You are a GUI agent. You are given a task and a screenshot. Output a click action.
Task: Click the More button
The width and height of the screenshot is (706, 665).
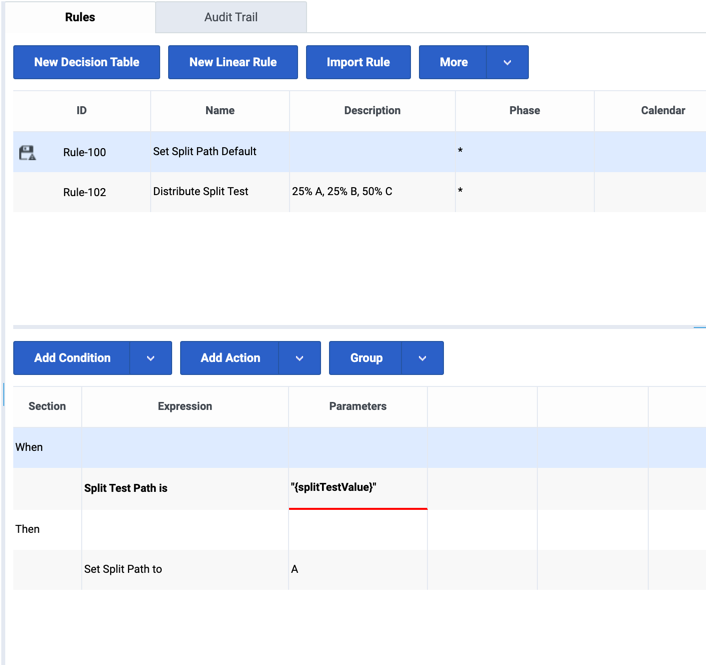(453, 62)
